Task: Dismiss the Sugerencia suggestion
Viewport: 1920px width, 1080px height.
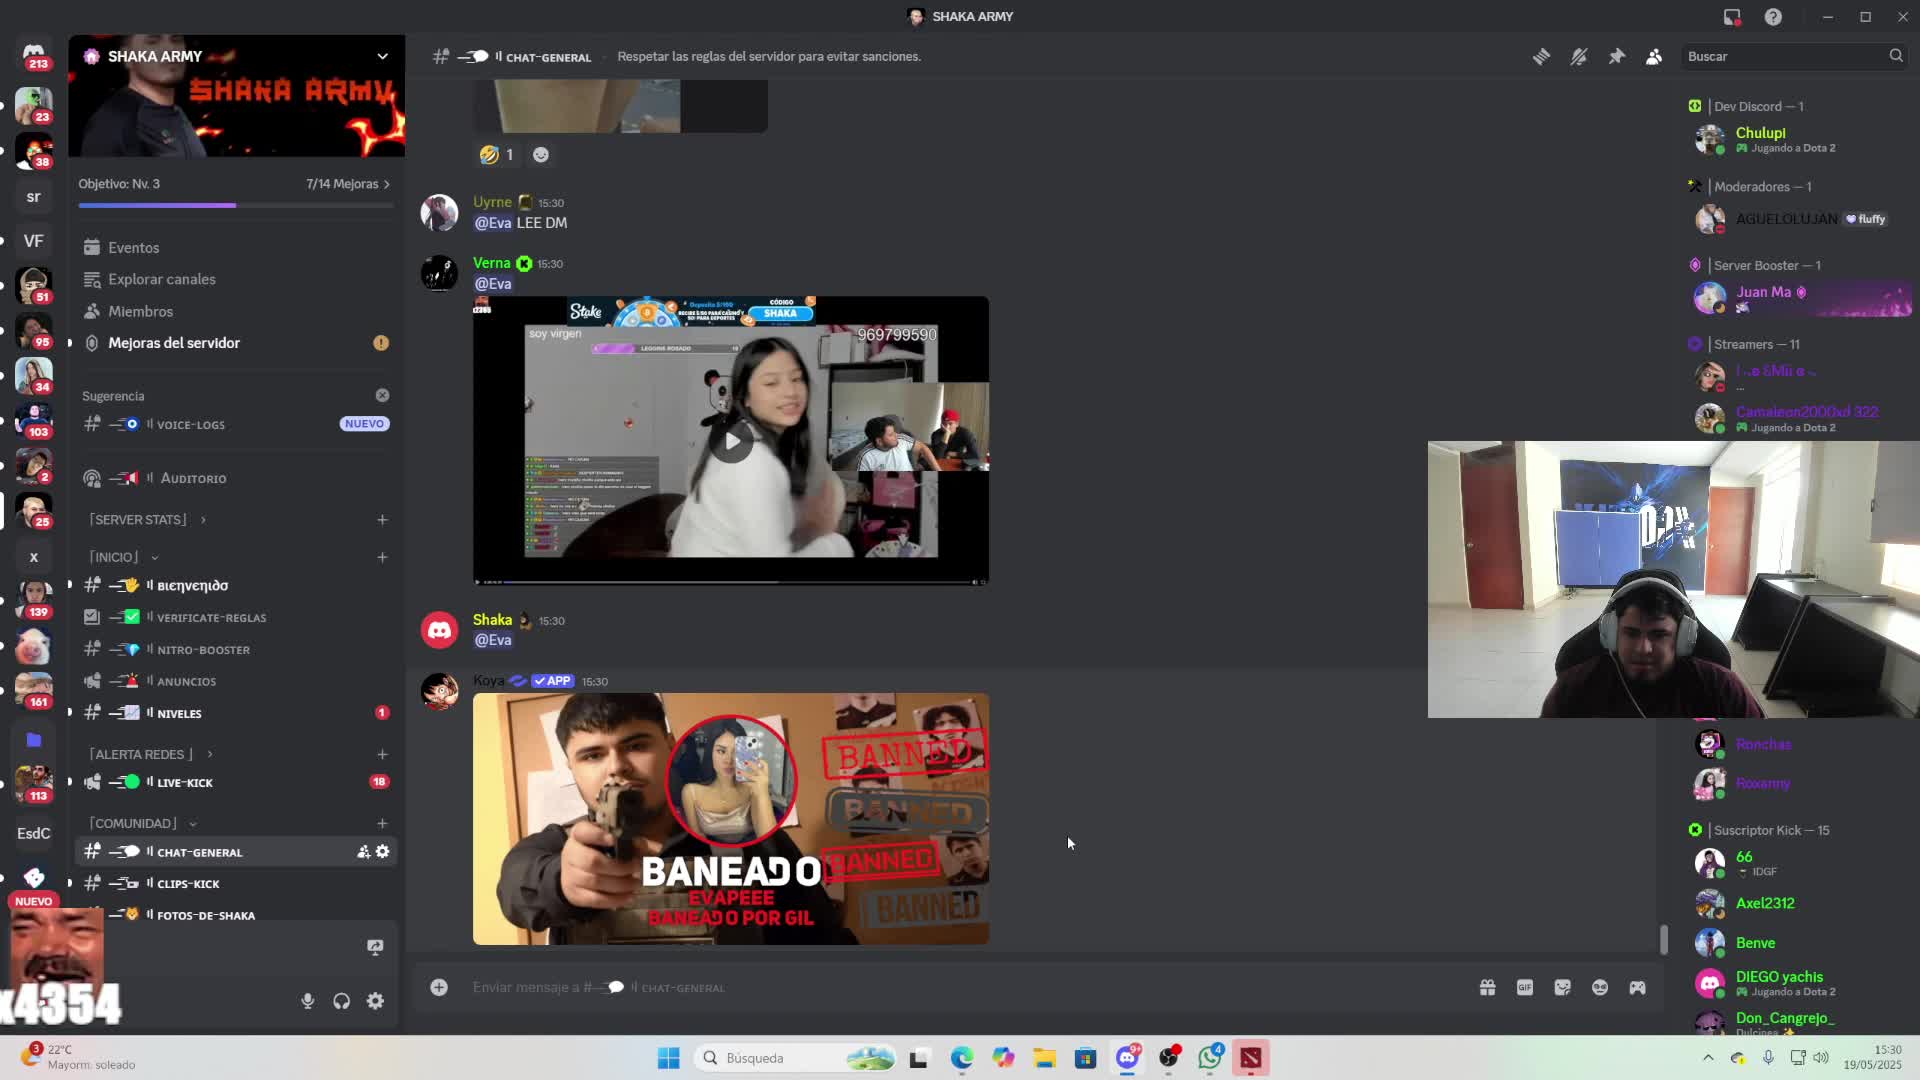Action: [x=382, y=396]
